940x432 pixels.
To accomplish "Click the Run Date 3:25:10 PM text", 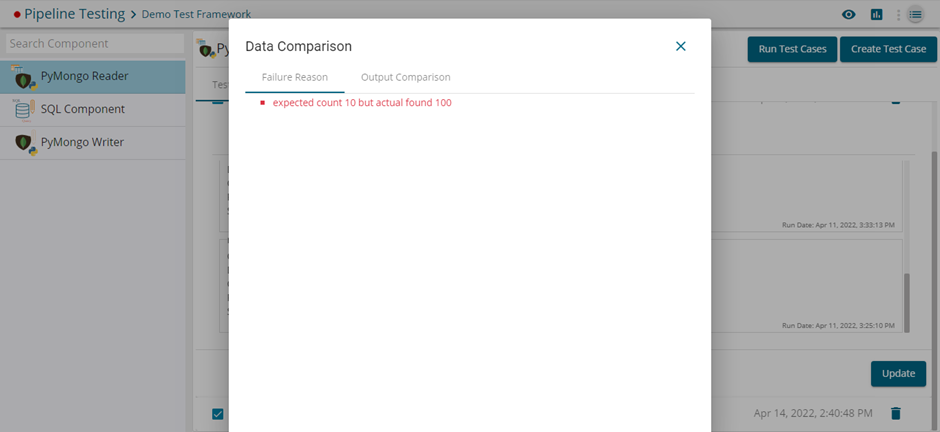I will tap(838, 326).
